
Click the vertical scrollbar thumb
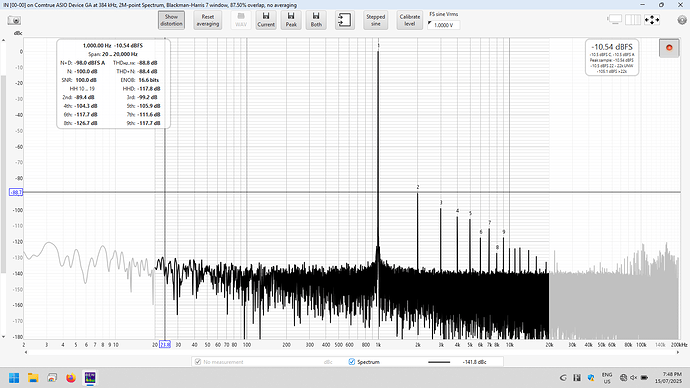(4, 174)
